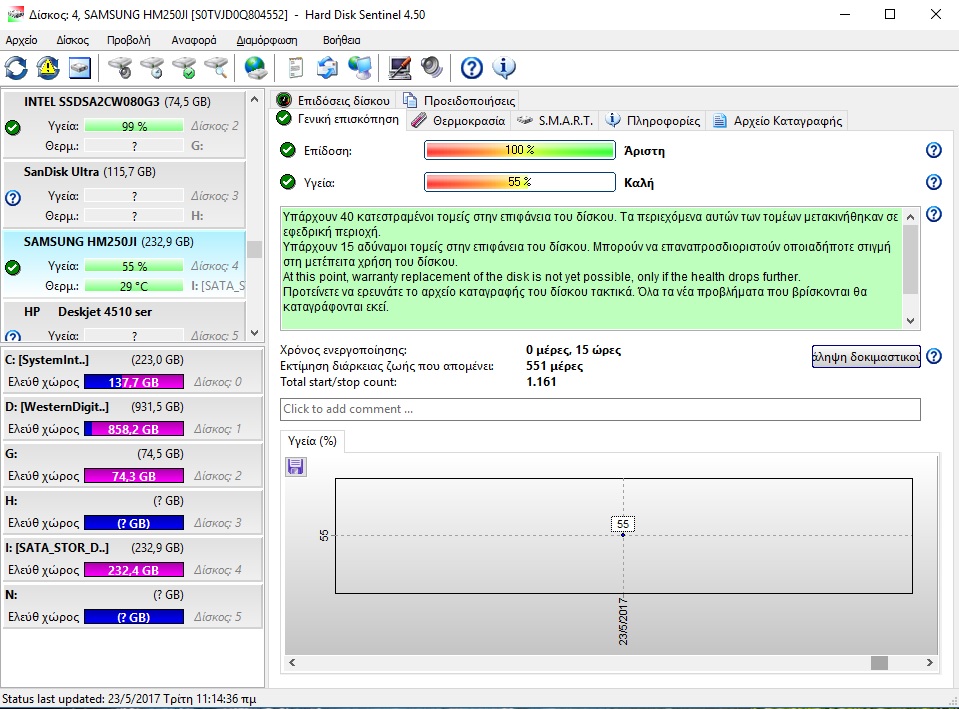Screen dimensions: 959x709
Task: Click the Refresh disk information toolbar icon
Action: pos(17,68)
